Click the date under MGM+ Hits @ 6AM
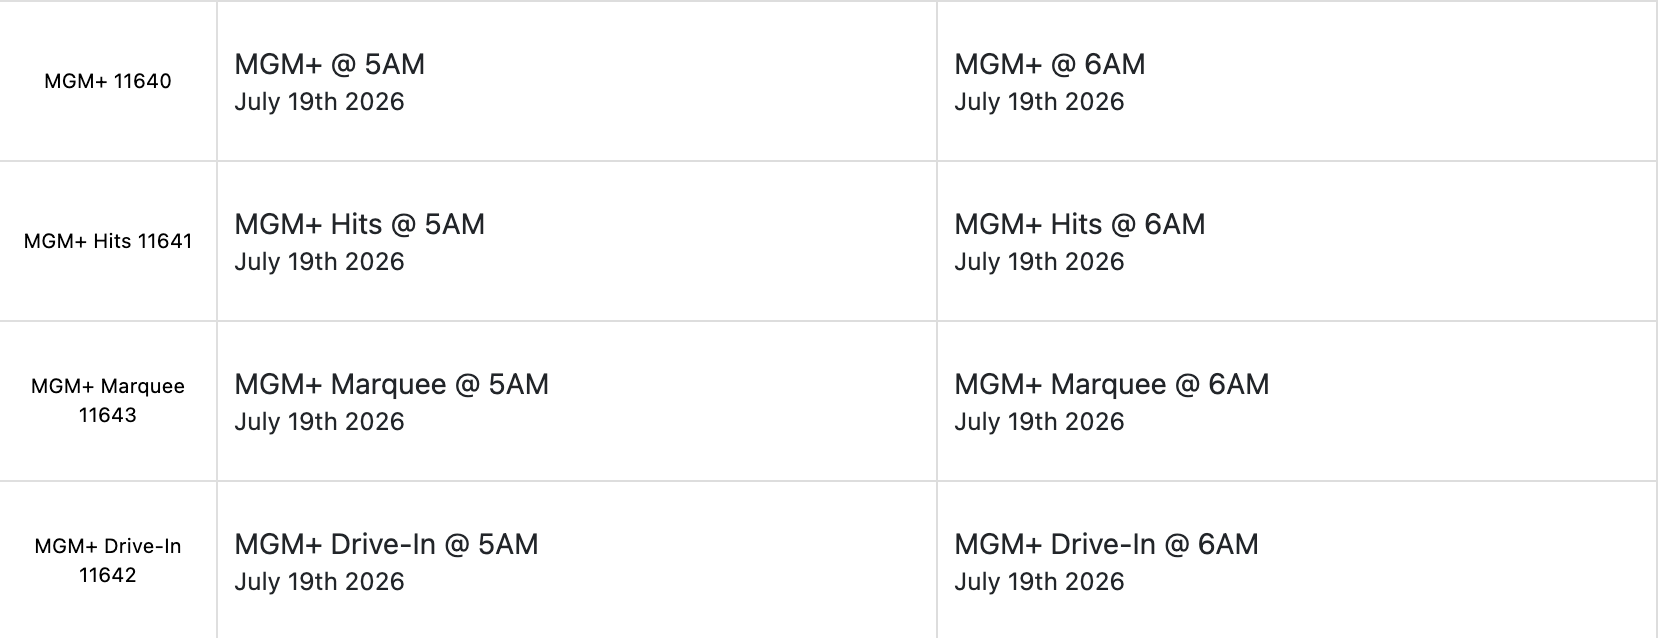1658x638 pixels. coord(1039,262)
